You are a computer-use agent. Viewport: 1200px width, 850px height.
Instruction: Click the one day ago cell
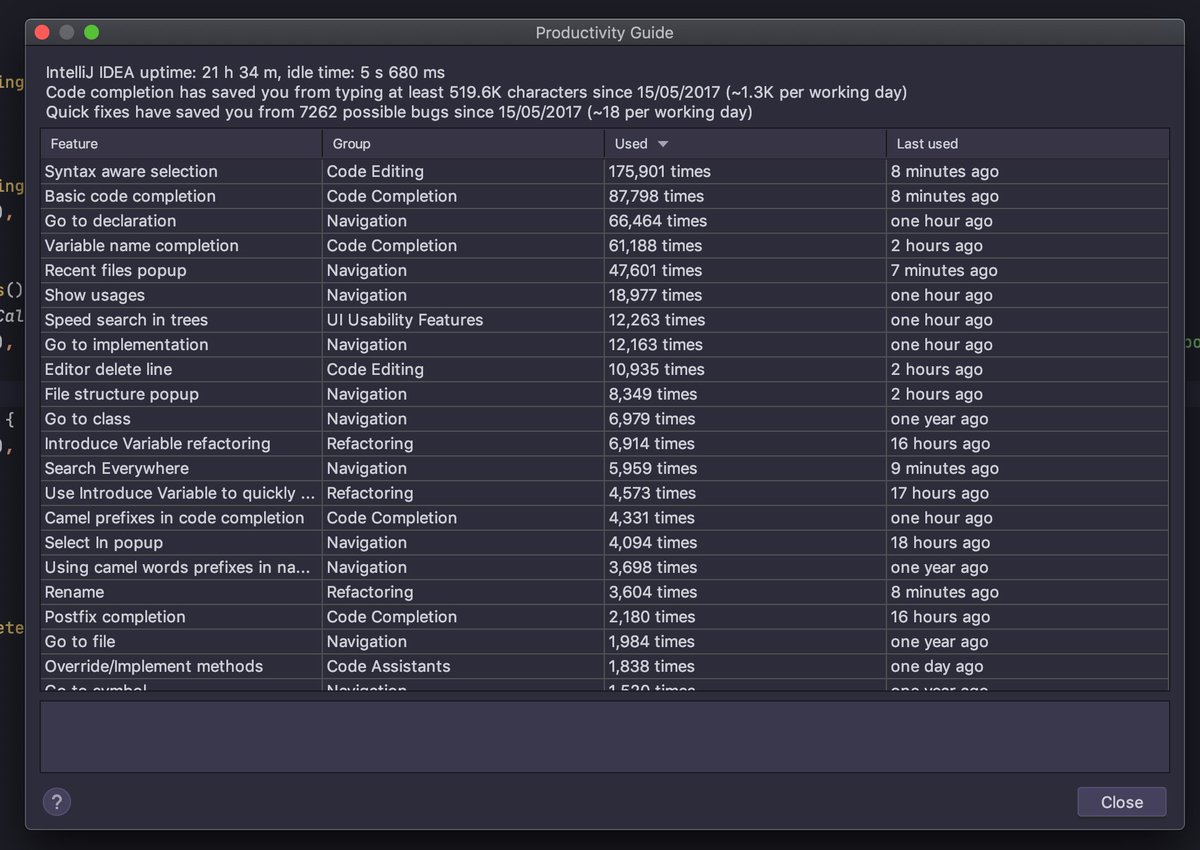tap(1027, 666)
